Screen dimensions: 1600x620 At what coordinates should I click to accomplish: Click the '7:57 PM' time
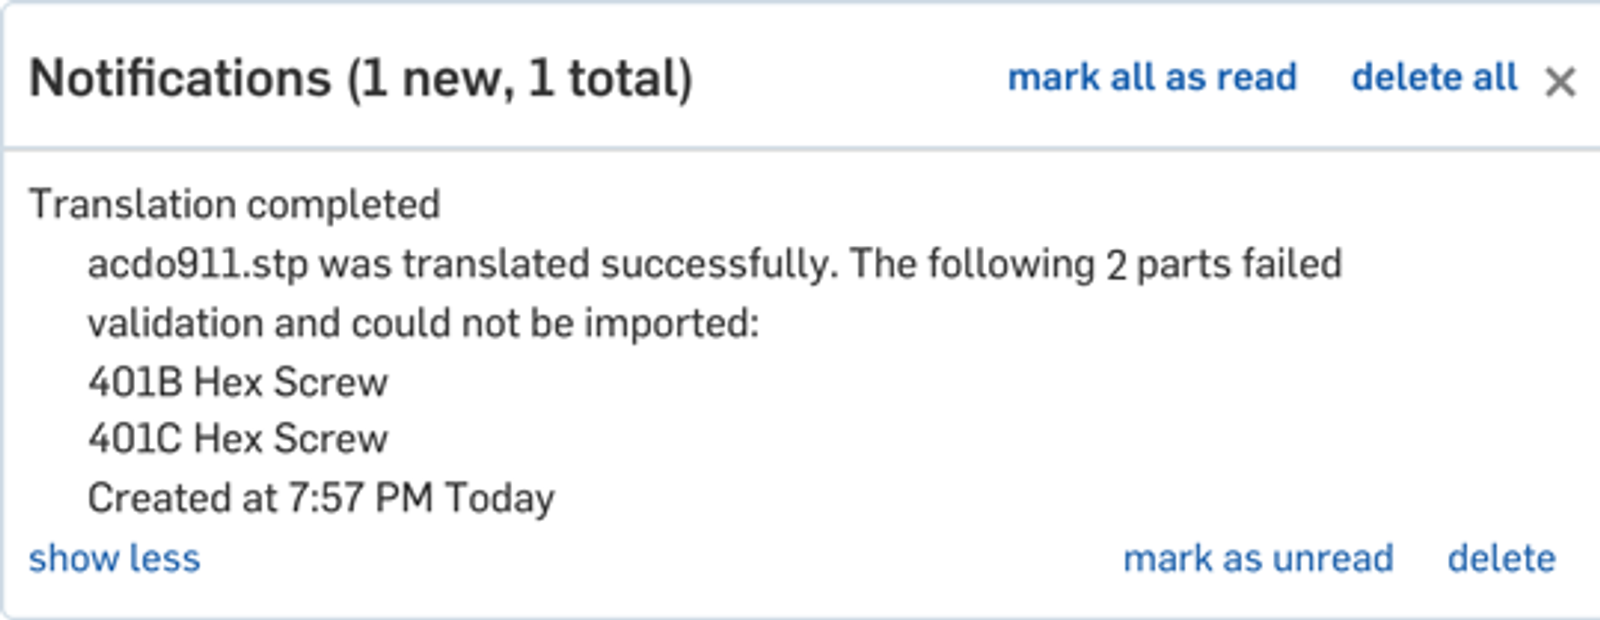(360, 498)
